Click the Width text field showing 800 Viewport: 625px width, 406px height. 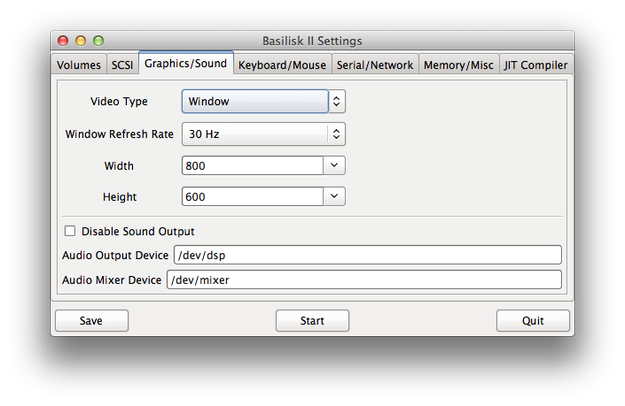point(252,165)
